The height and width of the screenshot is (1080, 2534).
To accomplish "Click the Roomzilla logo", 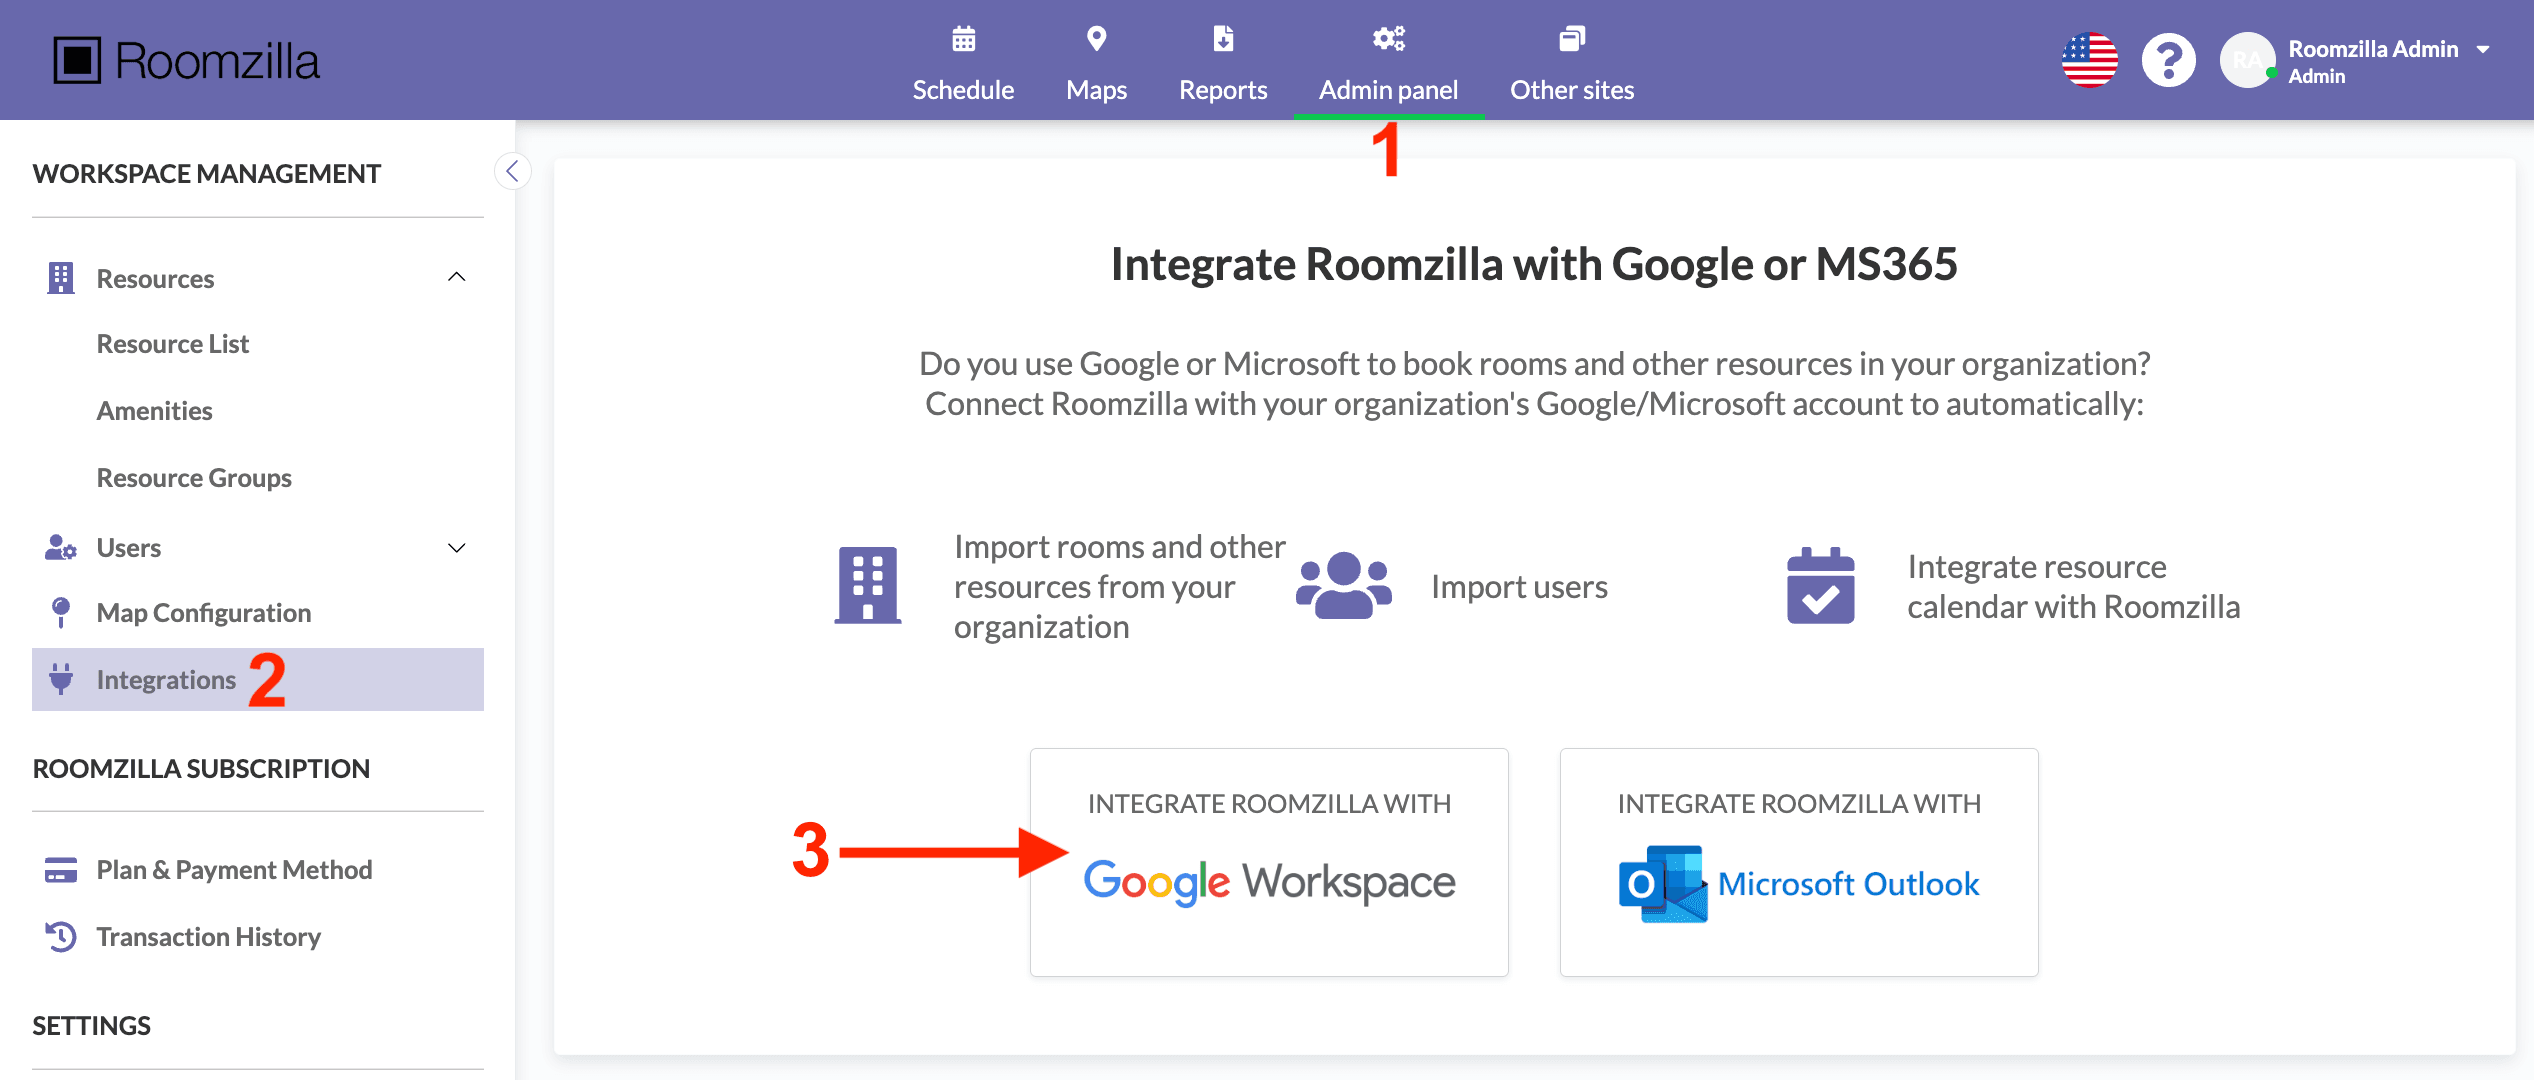I will pyautogui.click(x=187, y=61).
